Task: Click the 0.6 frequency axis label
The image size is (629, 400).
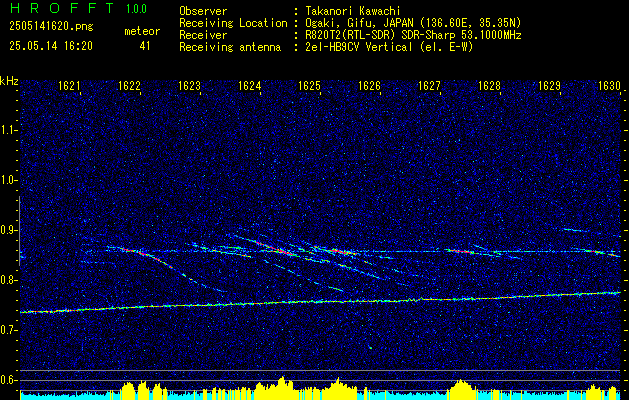Action: [8, 380]
